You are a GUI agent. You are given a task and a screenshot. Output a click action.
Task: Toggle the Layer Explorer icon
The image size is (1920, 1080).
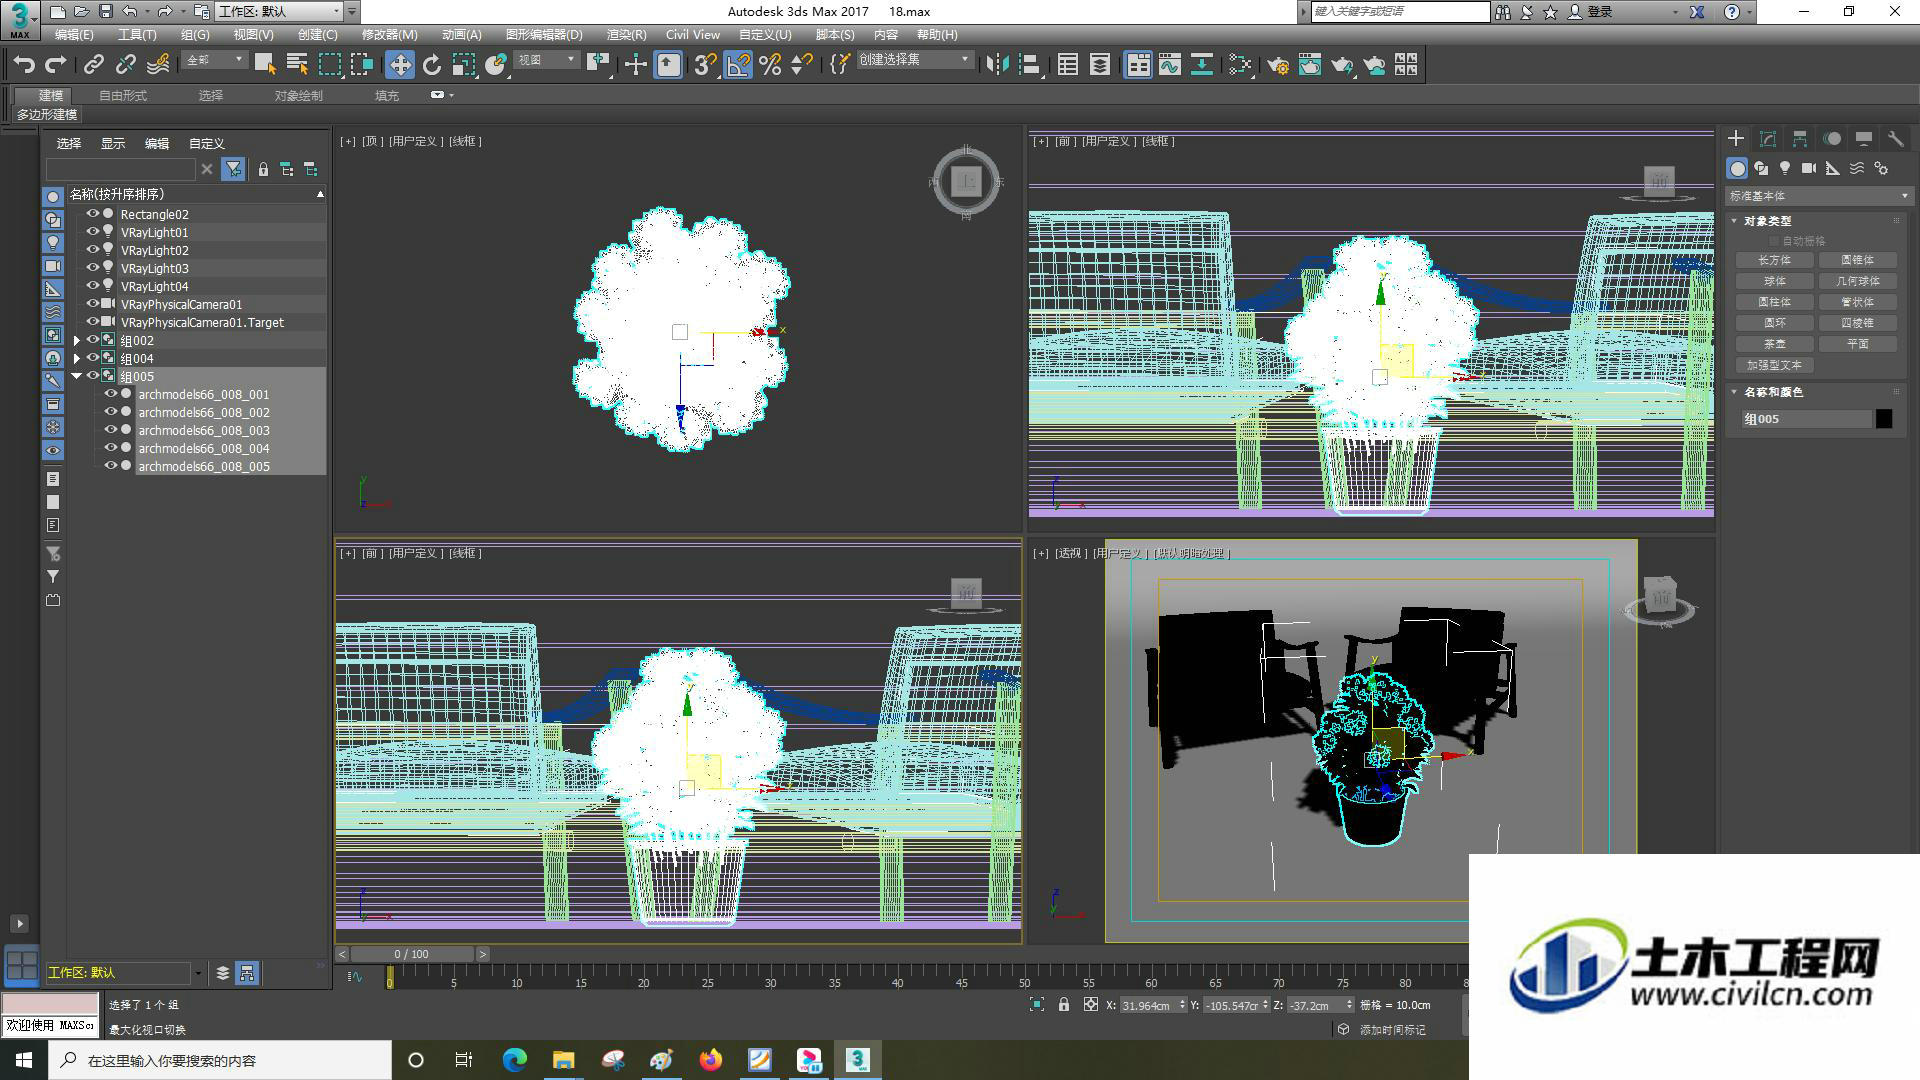click(x=1099, y=65)
